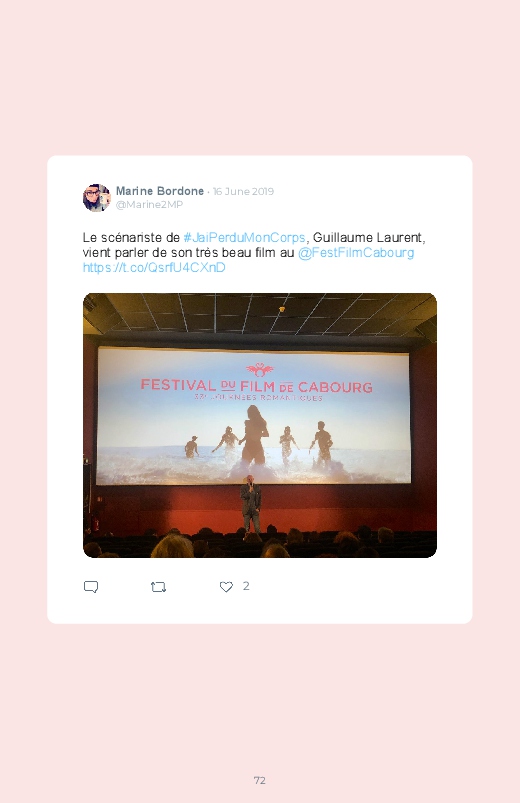Open the cinema screen photo
520x803 pixels.
260,425
